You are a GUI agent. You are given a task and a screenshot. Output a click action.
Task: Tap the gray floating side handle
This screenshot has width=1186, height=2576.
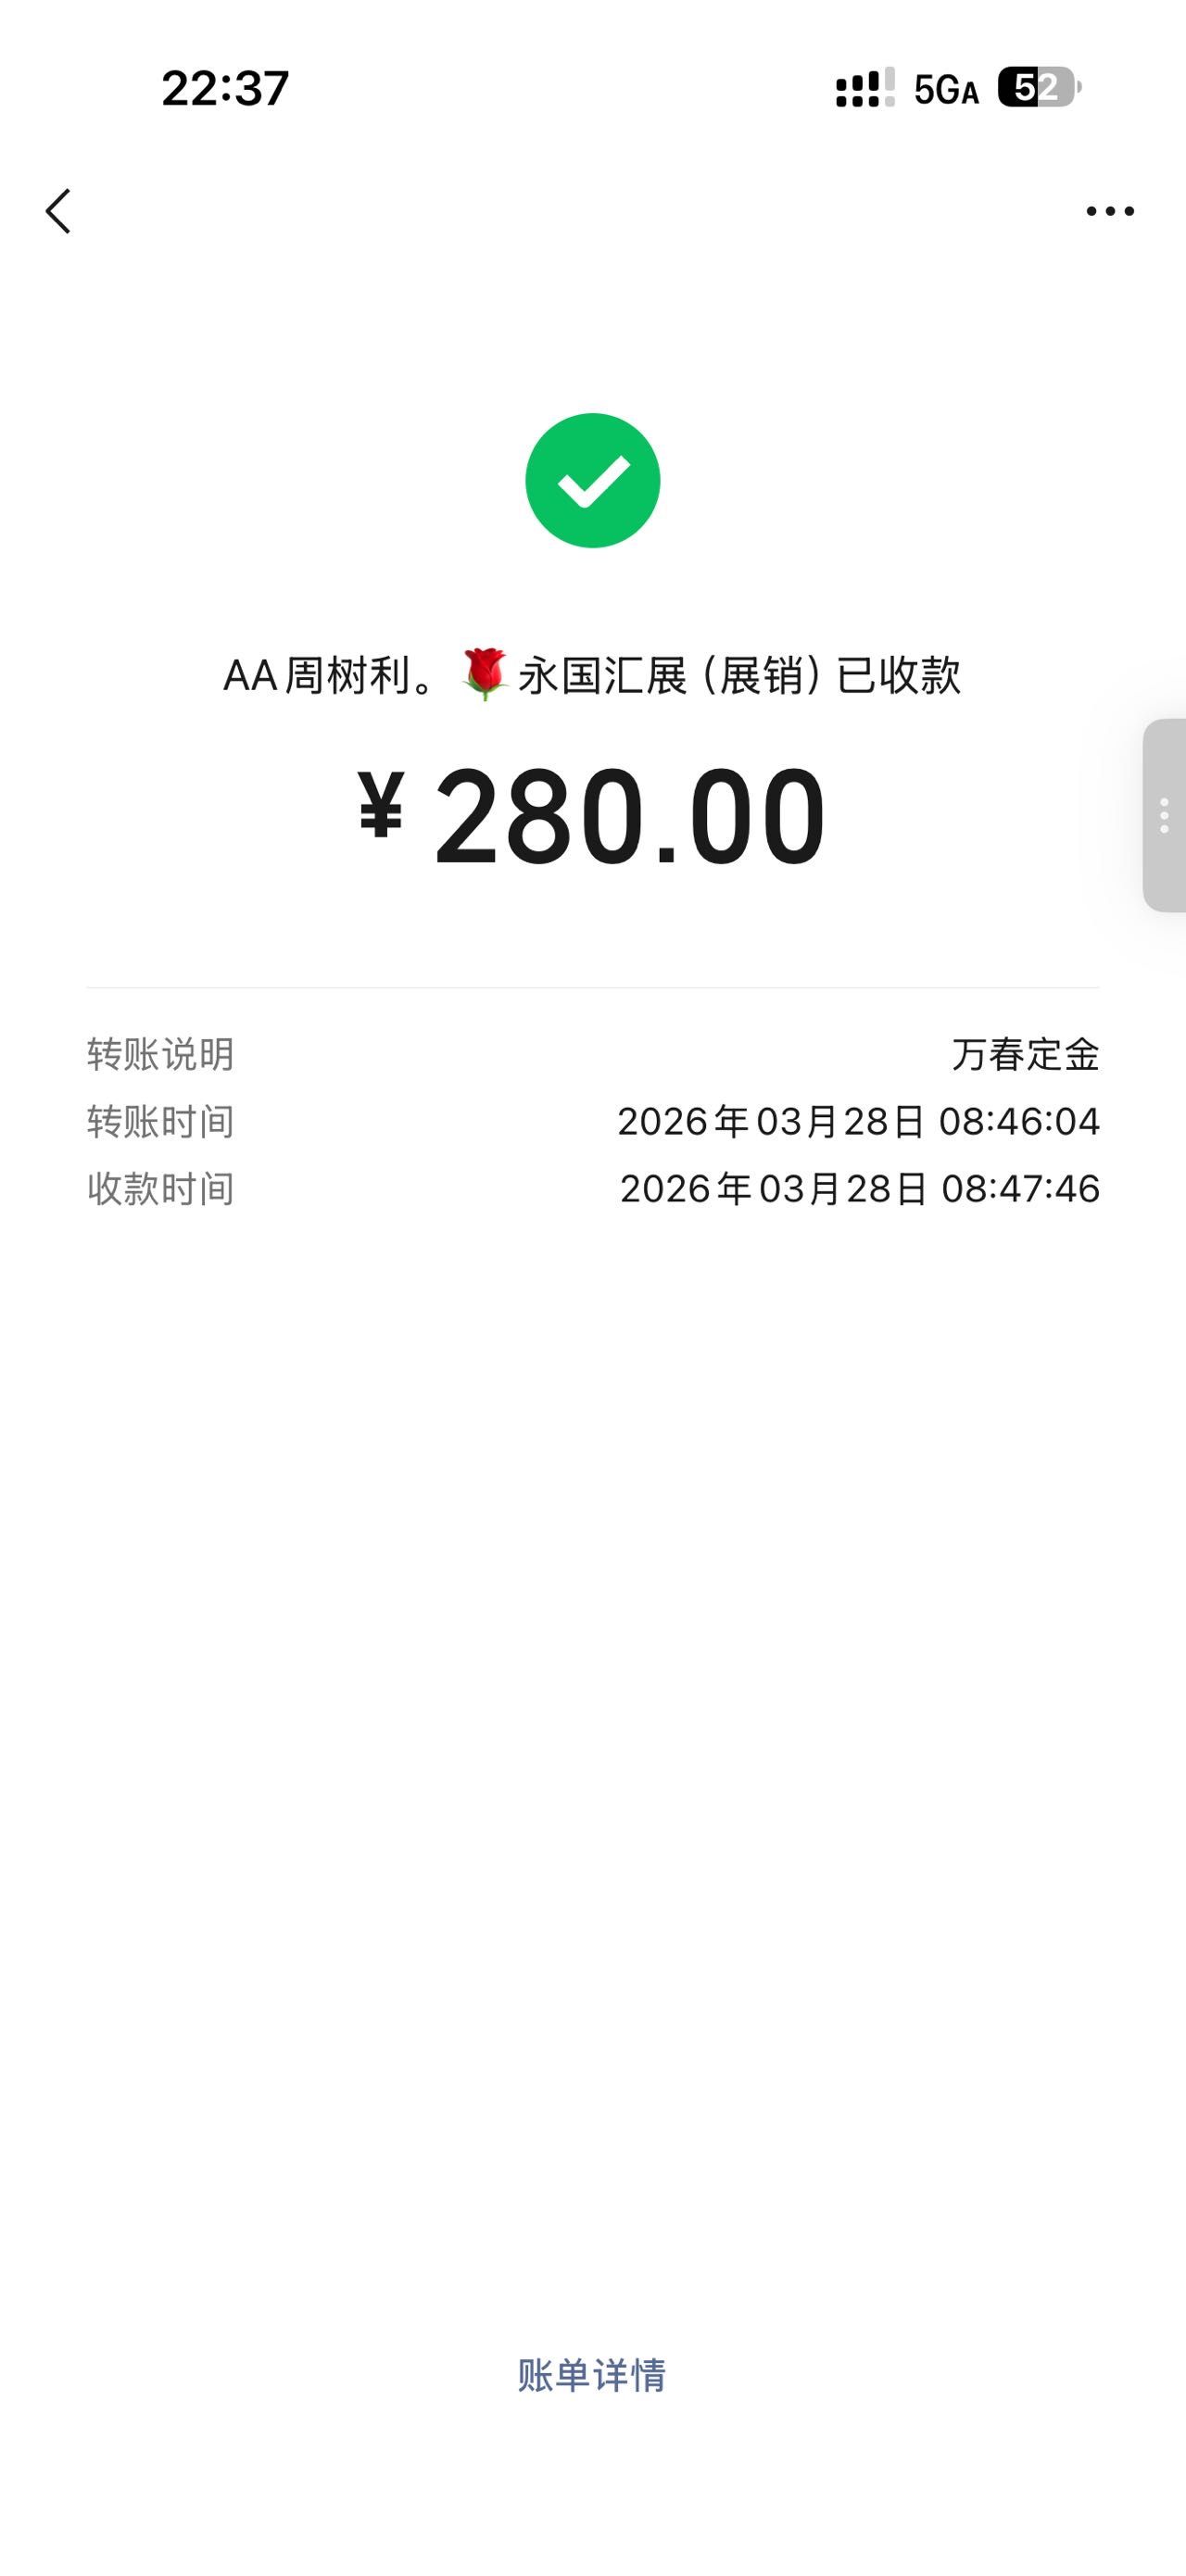pyautogui.click(x=1164, y=815)
